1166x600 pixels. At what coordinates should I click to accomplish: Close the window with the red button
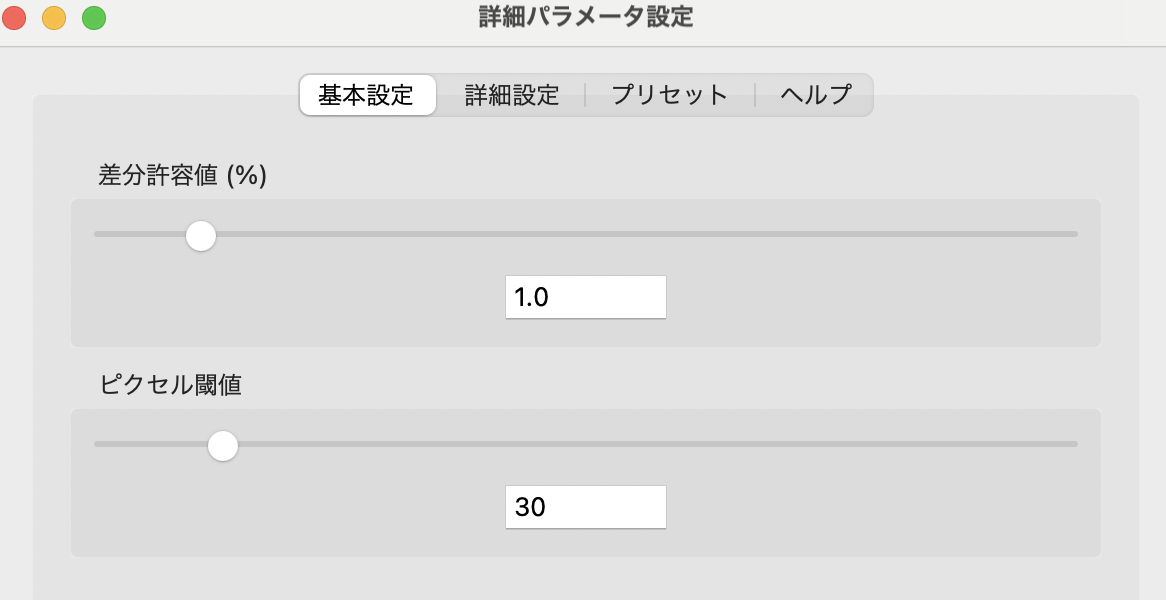[15, 17]
